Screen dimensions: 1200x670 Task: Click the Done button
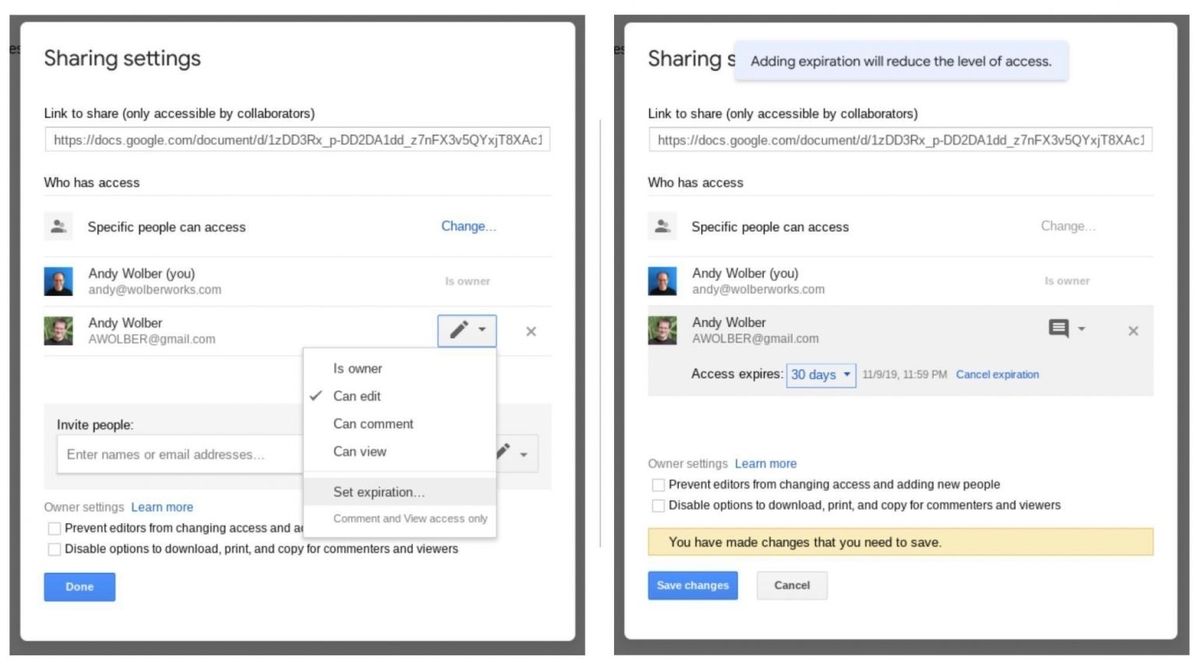pyautogui.click(x=79, y=586)
